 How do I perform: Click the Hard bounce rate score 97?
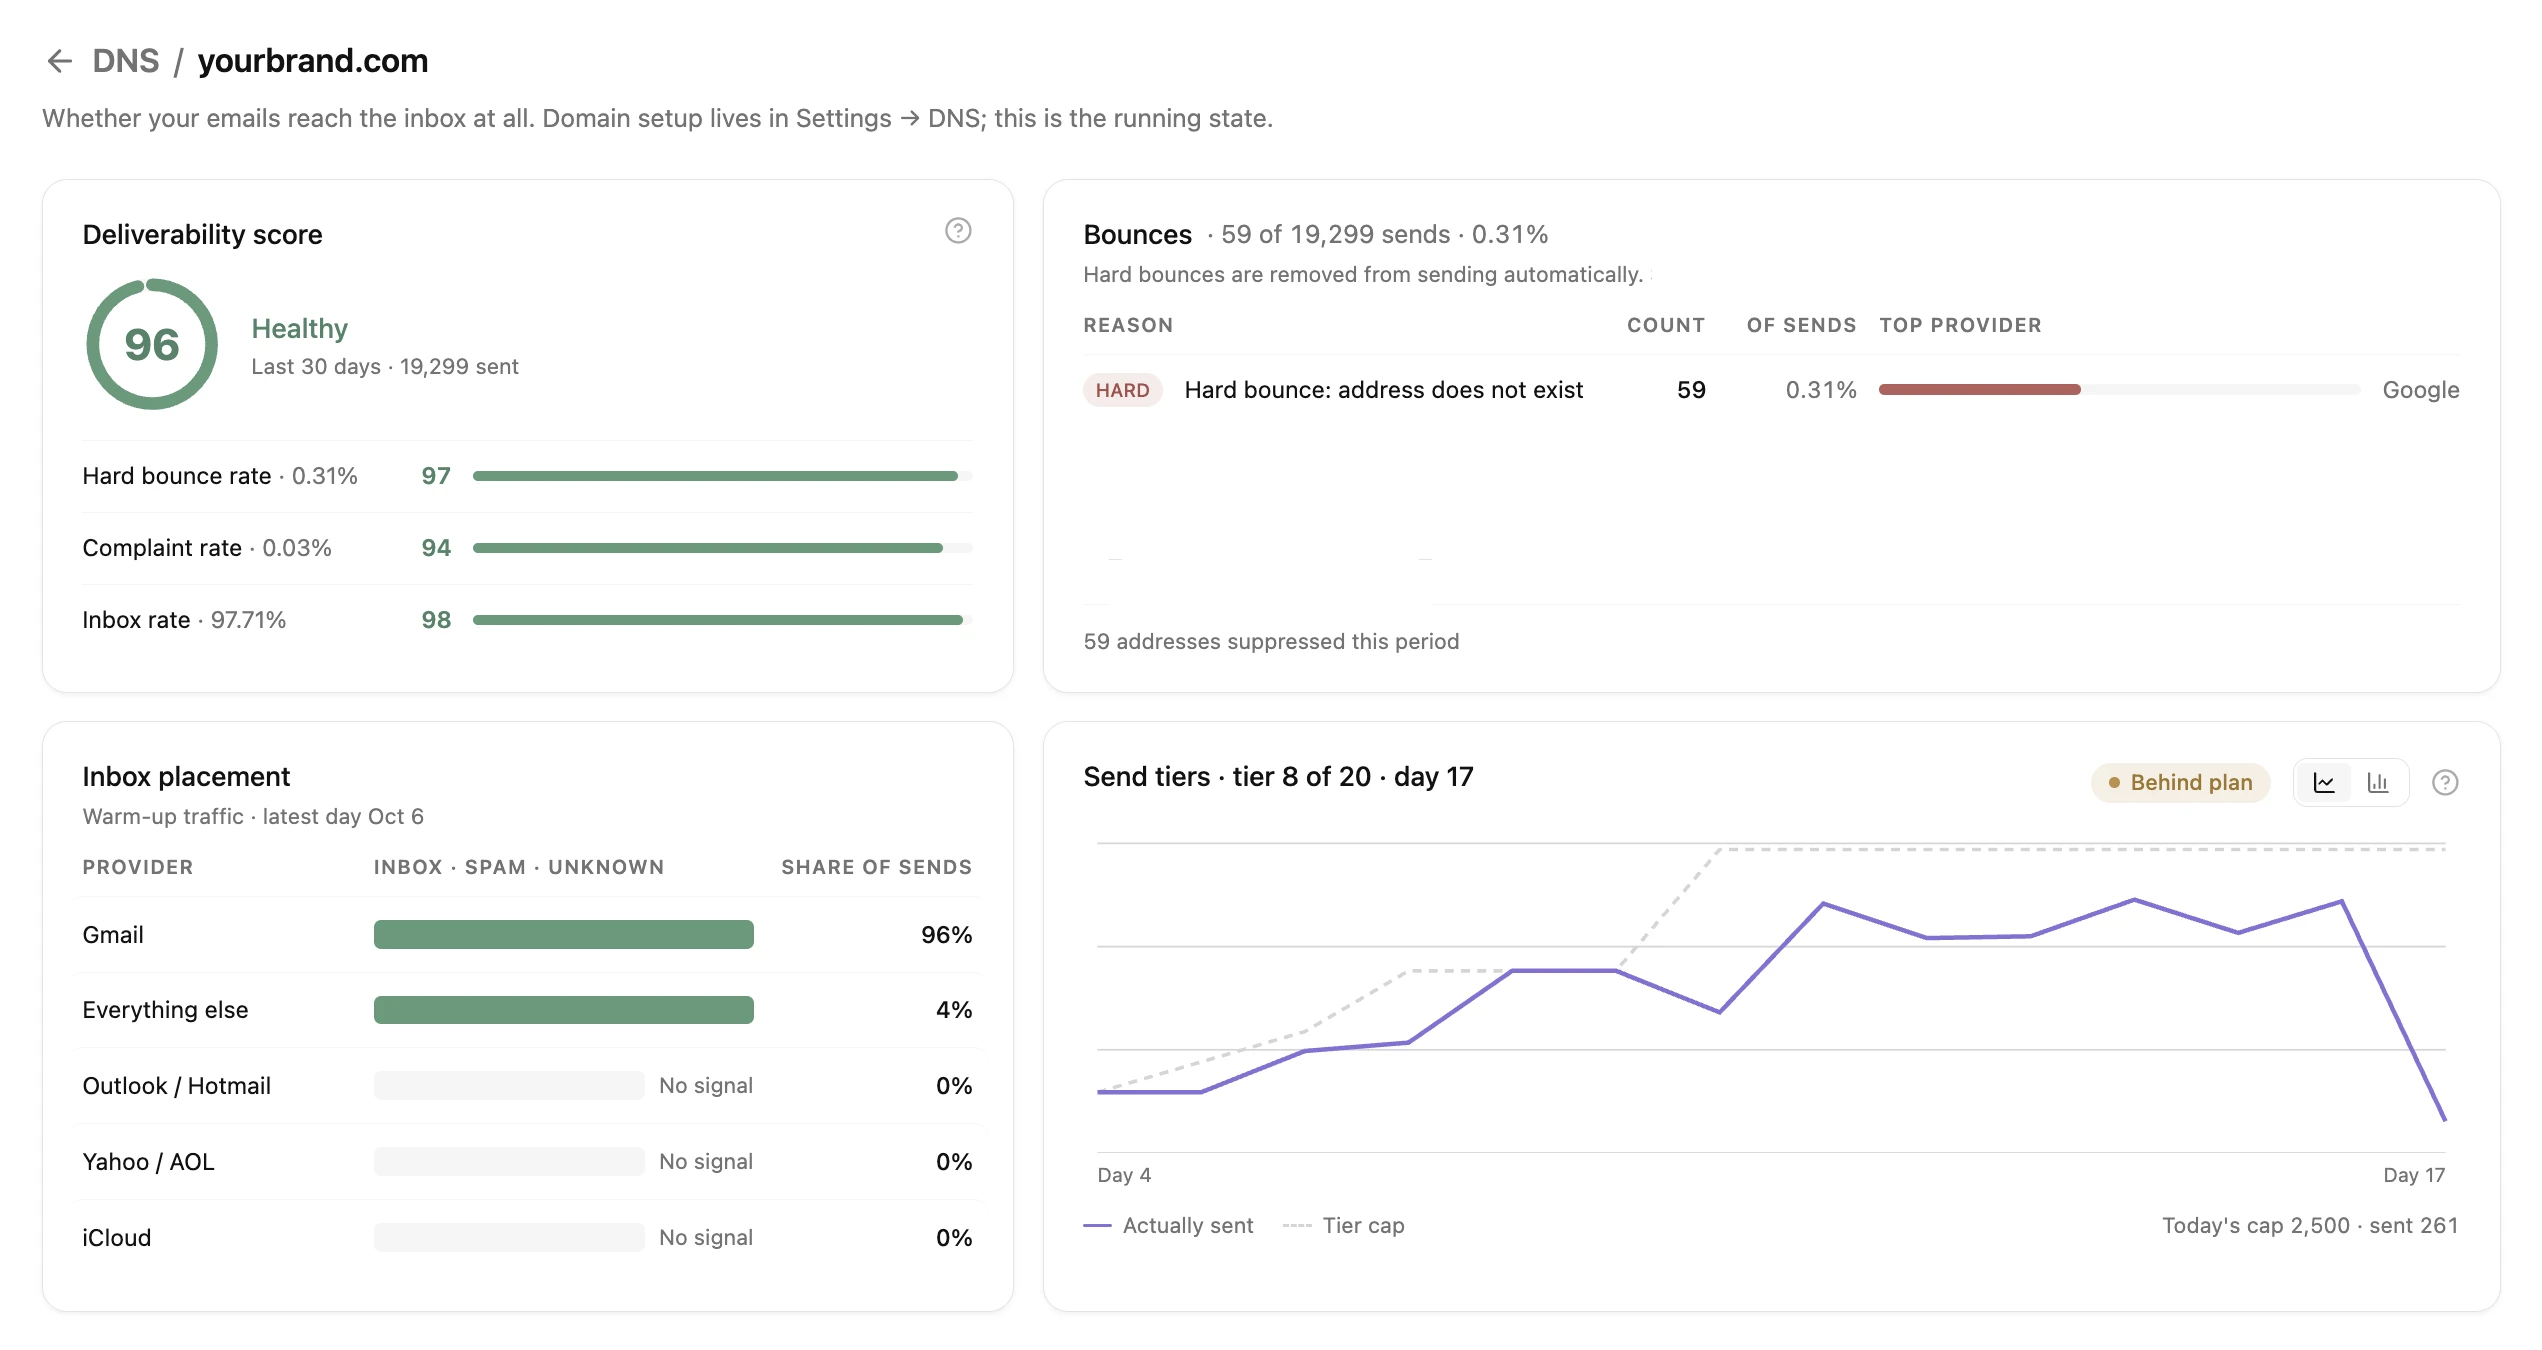pos(436,476)
